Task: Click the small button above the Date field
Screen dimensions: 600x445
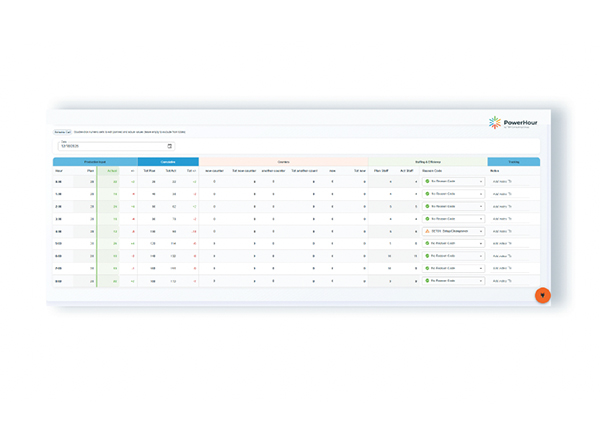Action: coord(60,132)
